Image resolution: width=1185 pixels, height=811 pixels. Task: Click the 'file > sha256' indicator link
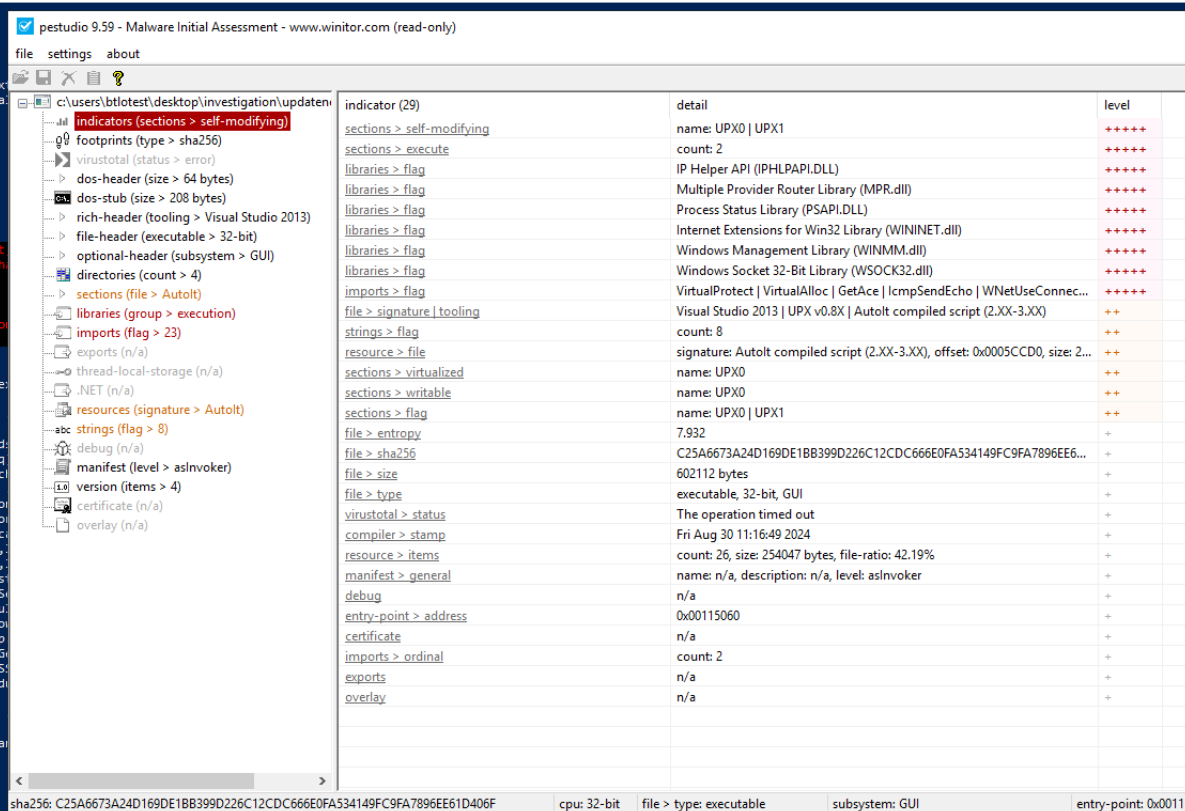[380, 454]
